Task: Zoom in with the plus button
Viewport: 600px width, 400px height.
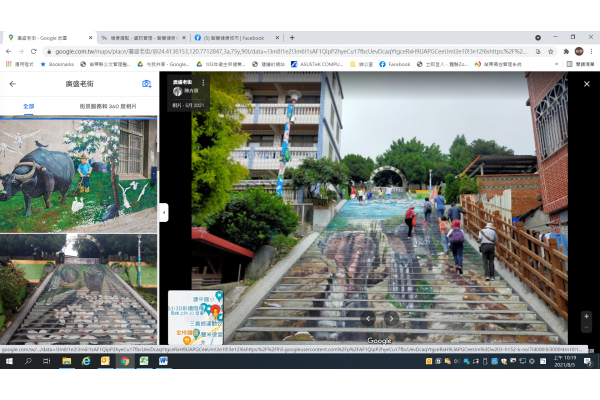Action: click(586, 316)
